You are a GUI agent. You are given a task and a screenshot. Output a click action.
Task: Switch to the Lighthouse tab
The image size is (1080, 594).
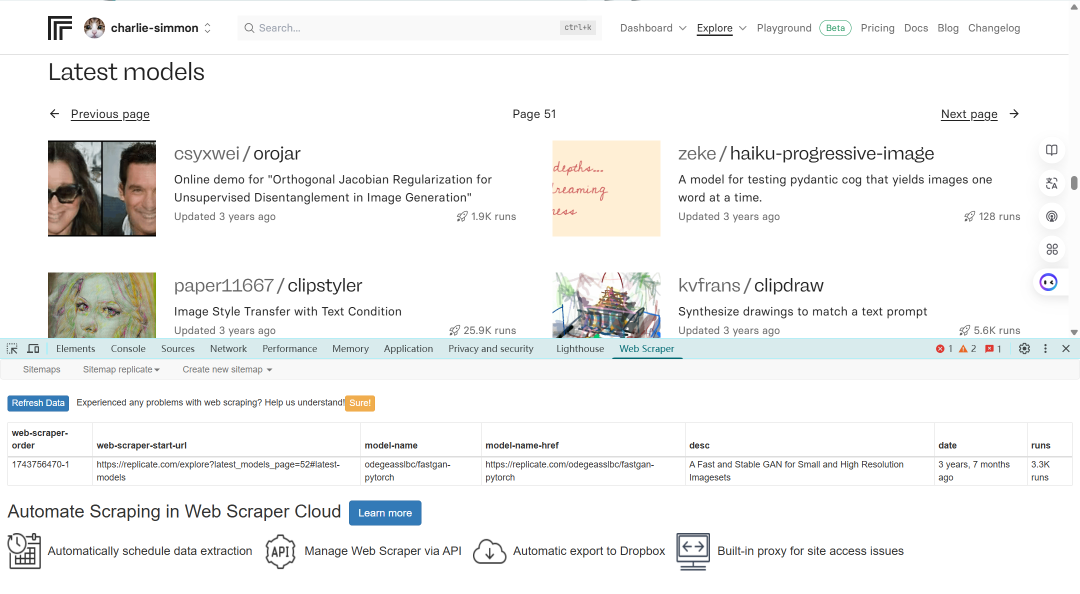pyautogui.click(x=580, y=349)
